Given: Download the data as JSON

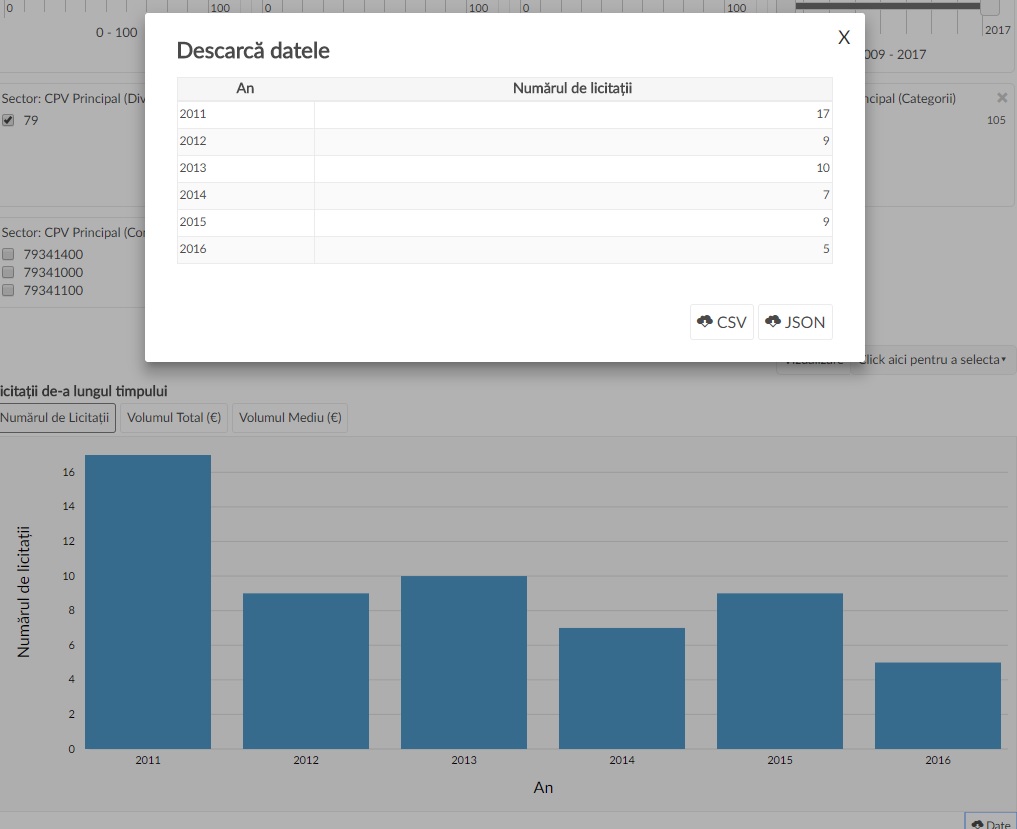Looking at the screenshot, I should pyautogui.click(x=795, y=322).
